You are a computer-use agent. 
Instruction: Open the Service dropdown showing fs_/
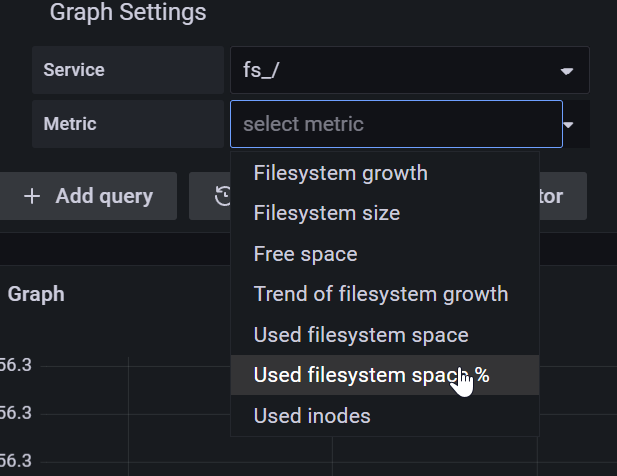click(x=410, y=70)
